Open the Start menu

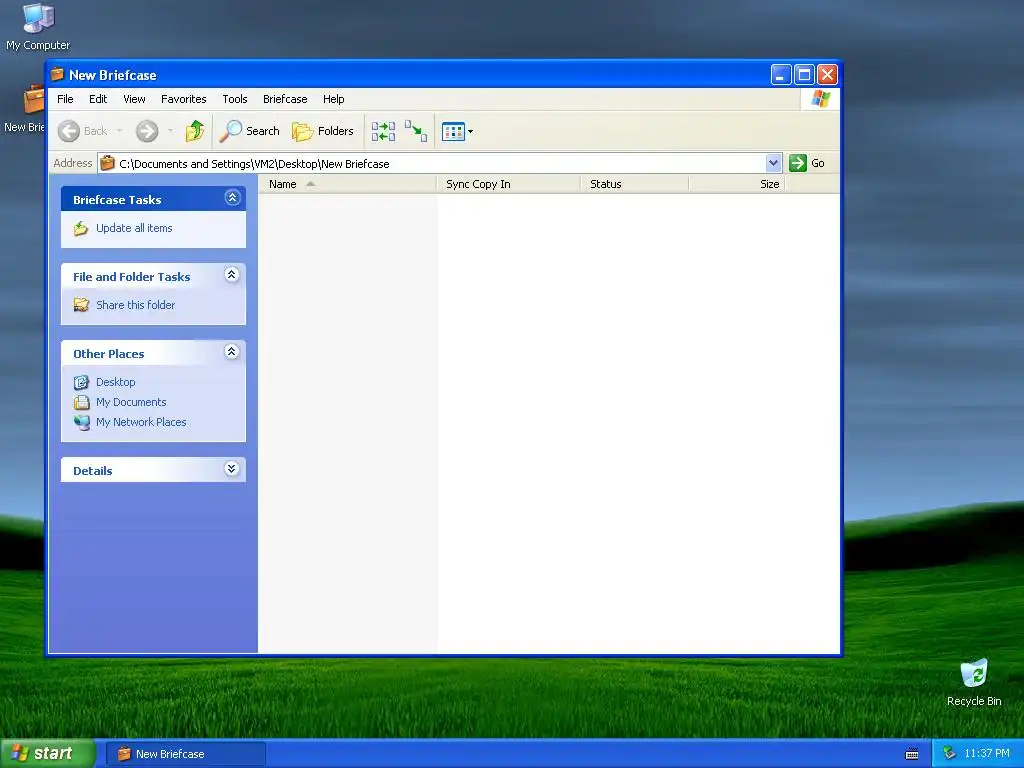[47, 754]
